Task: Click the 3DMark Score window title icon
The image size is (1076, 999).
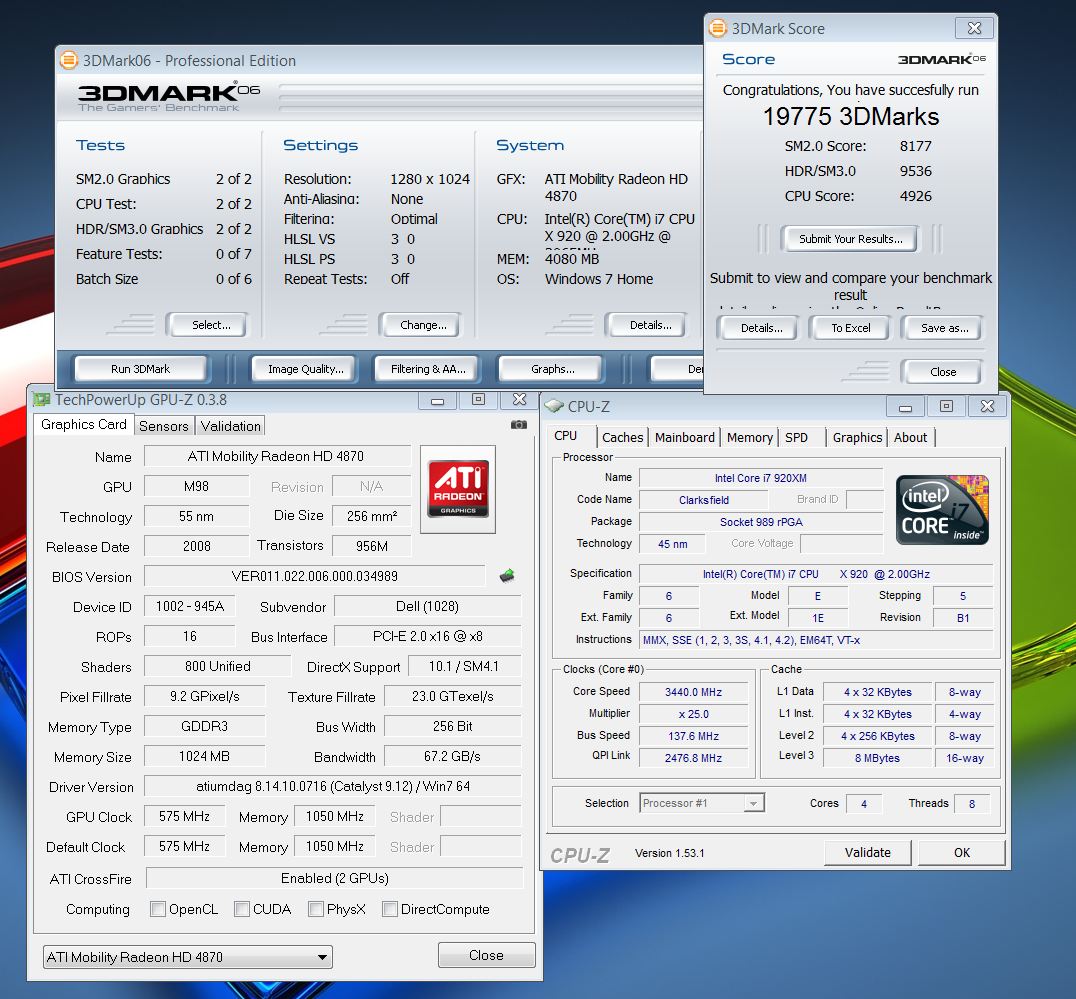Action: pos(718,28)
